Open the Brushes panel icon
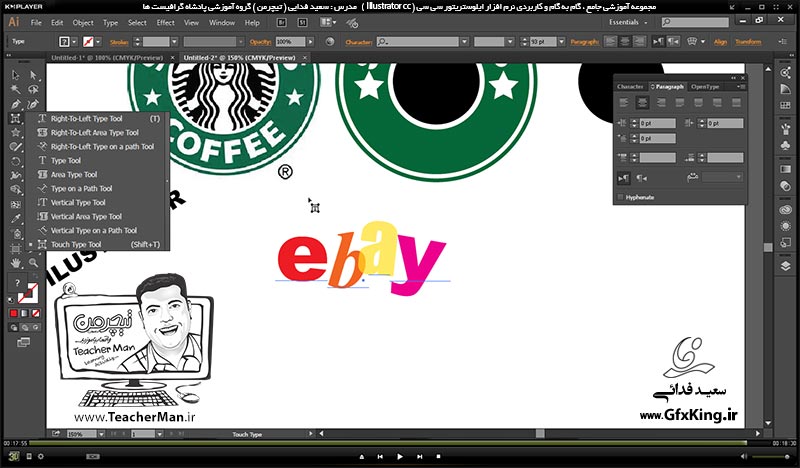 [x=786, y=129]
